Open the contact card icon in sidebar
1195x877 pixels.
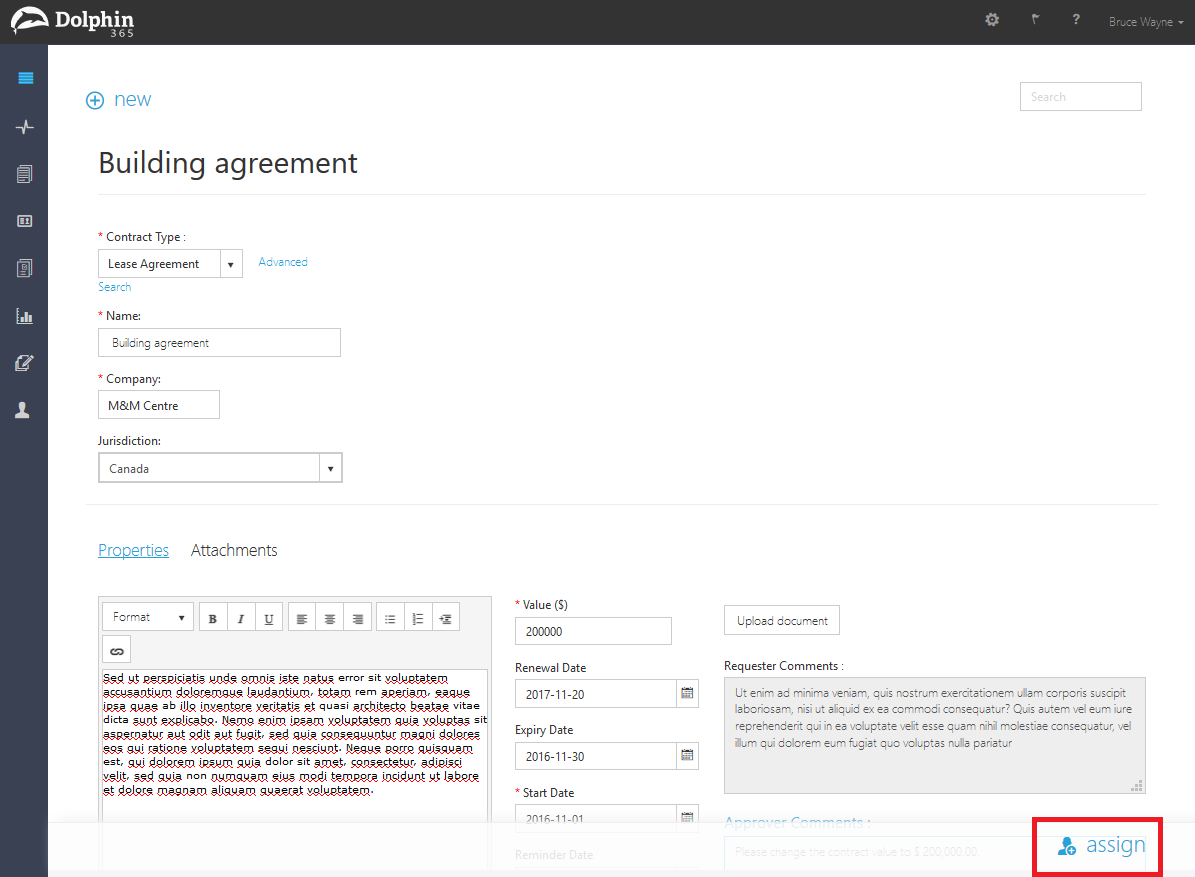tap(24, 221)
